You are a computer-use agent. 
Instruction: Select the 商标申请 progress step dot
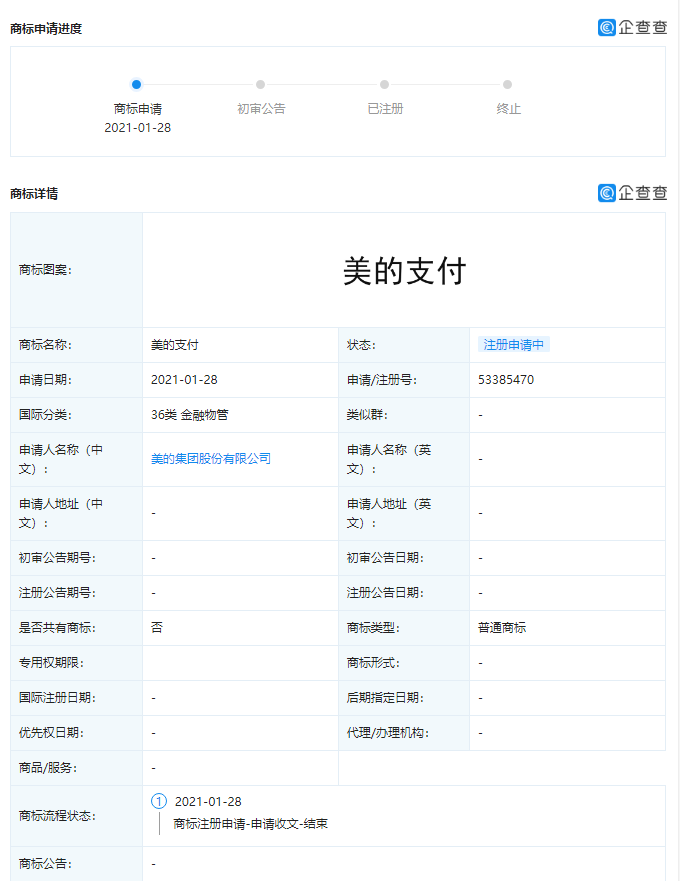click(x=136, y=84)
